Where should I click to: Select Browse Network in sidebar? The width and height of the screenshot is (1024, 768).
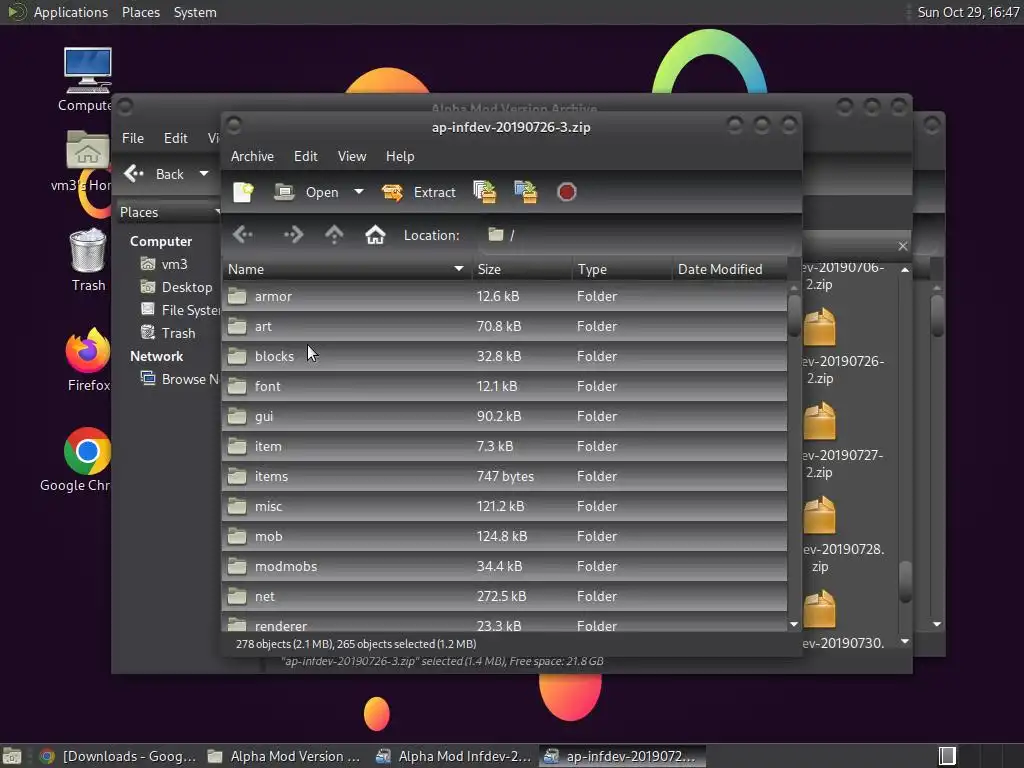pyautogui.click(x=180, y=379)
